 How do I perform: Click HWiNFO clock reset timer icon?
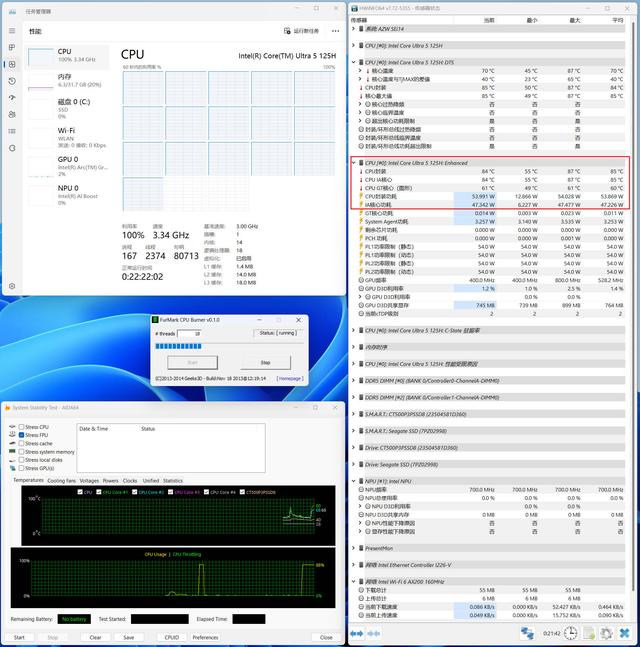(571, 633)
